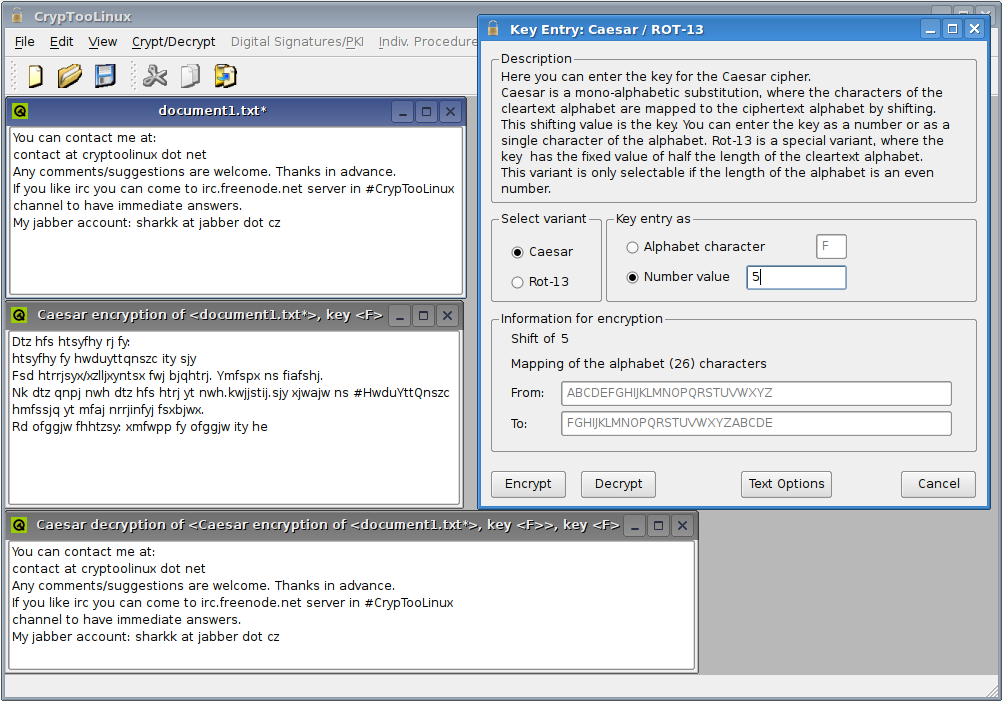This screenshot has width=1003, height=702.
Task: Cancel the Key Entry dialog
Action: pyautogui.click(x=938, y=484)
